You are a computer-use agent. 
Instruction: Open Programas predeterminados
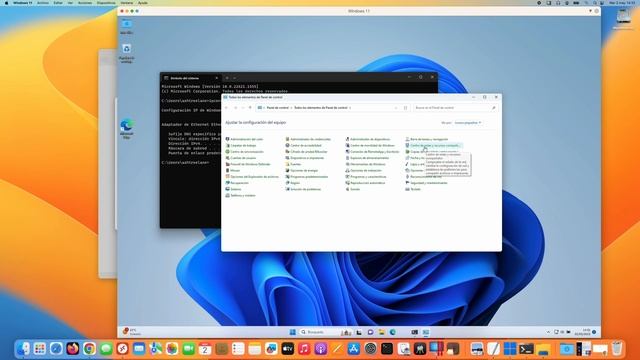[307, 177]
